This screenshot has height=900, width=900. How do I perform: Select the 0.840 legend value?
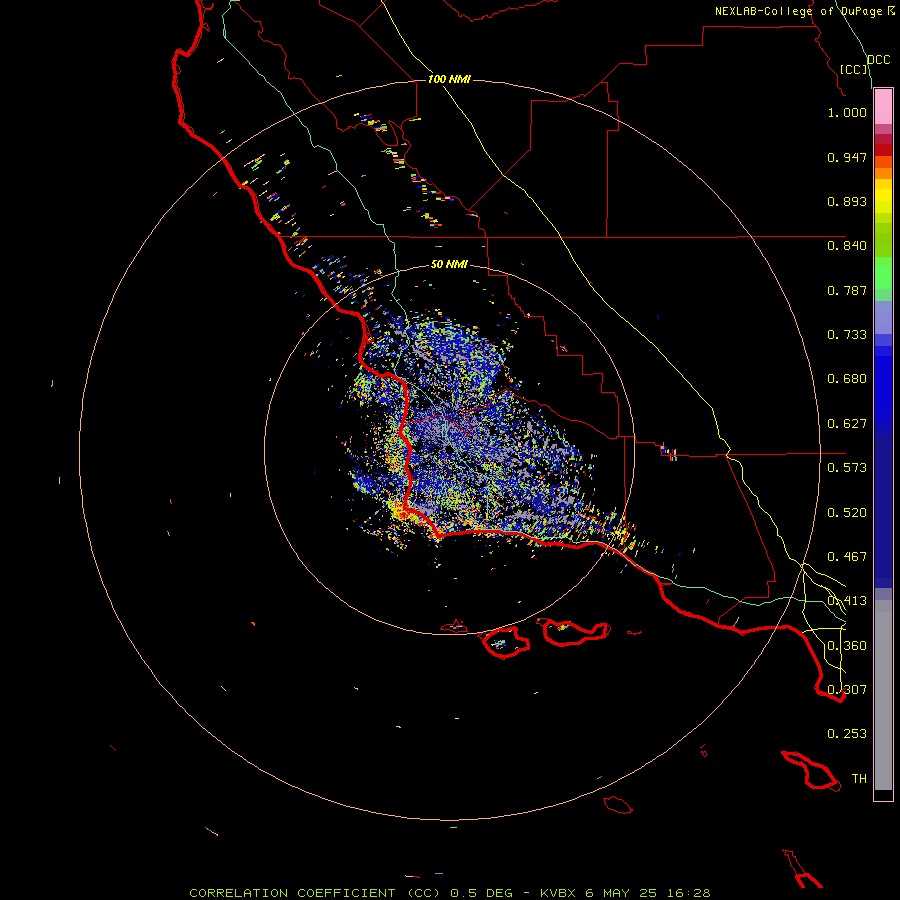tap(847, 246)
